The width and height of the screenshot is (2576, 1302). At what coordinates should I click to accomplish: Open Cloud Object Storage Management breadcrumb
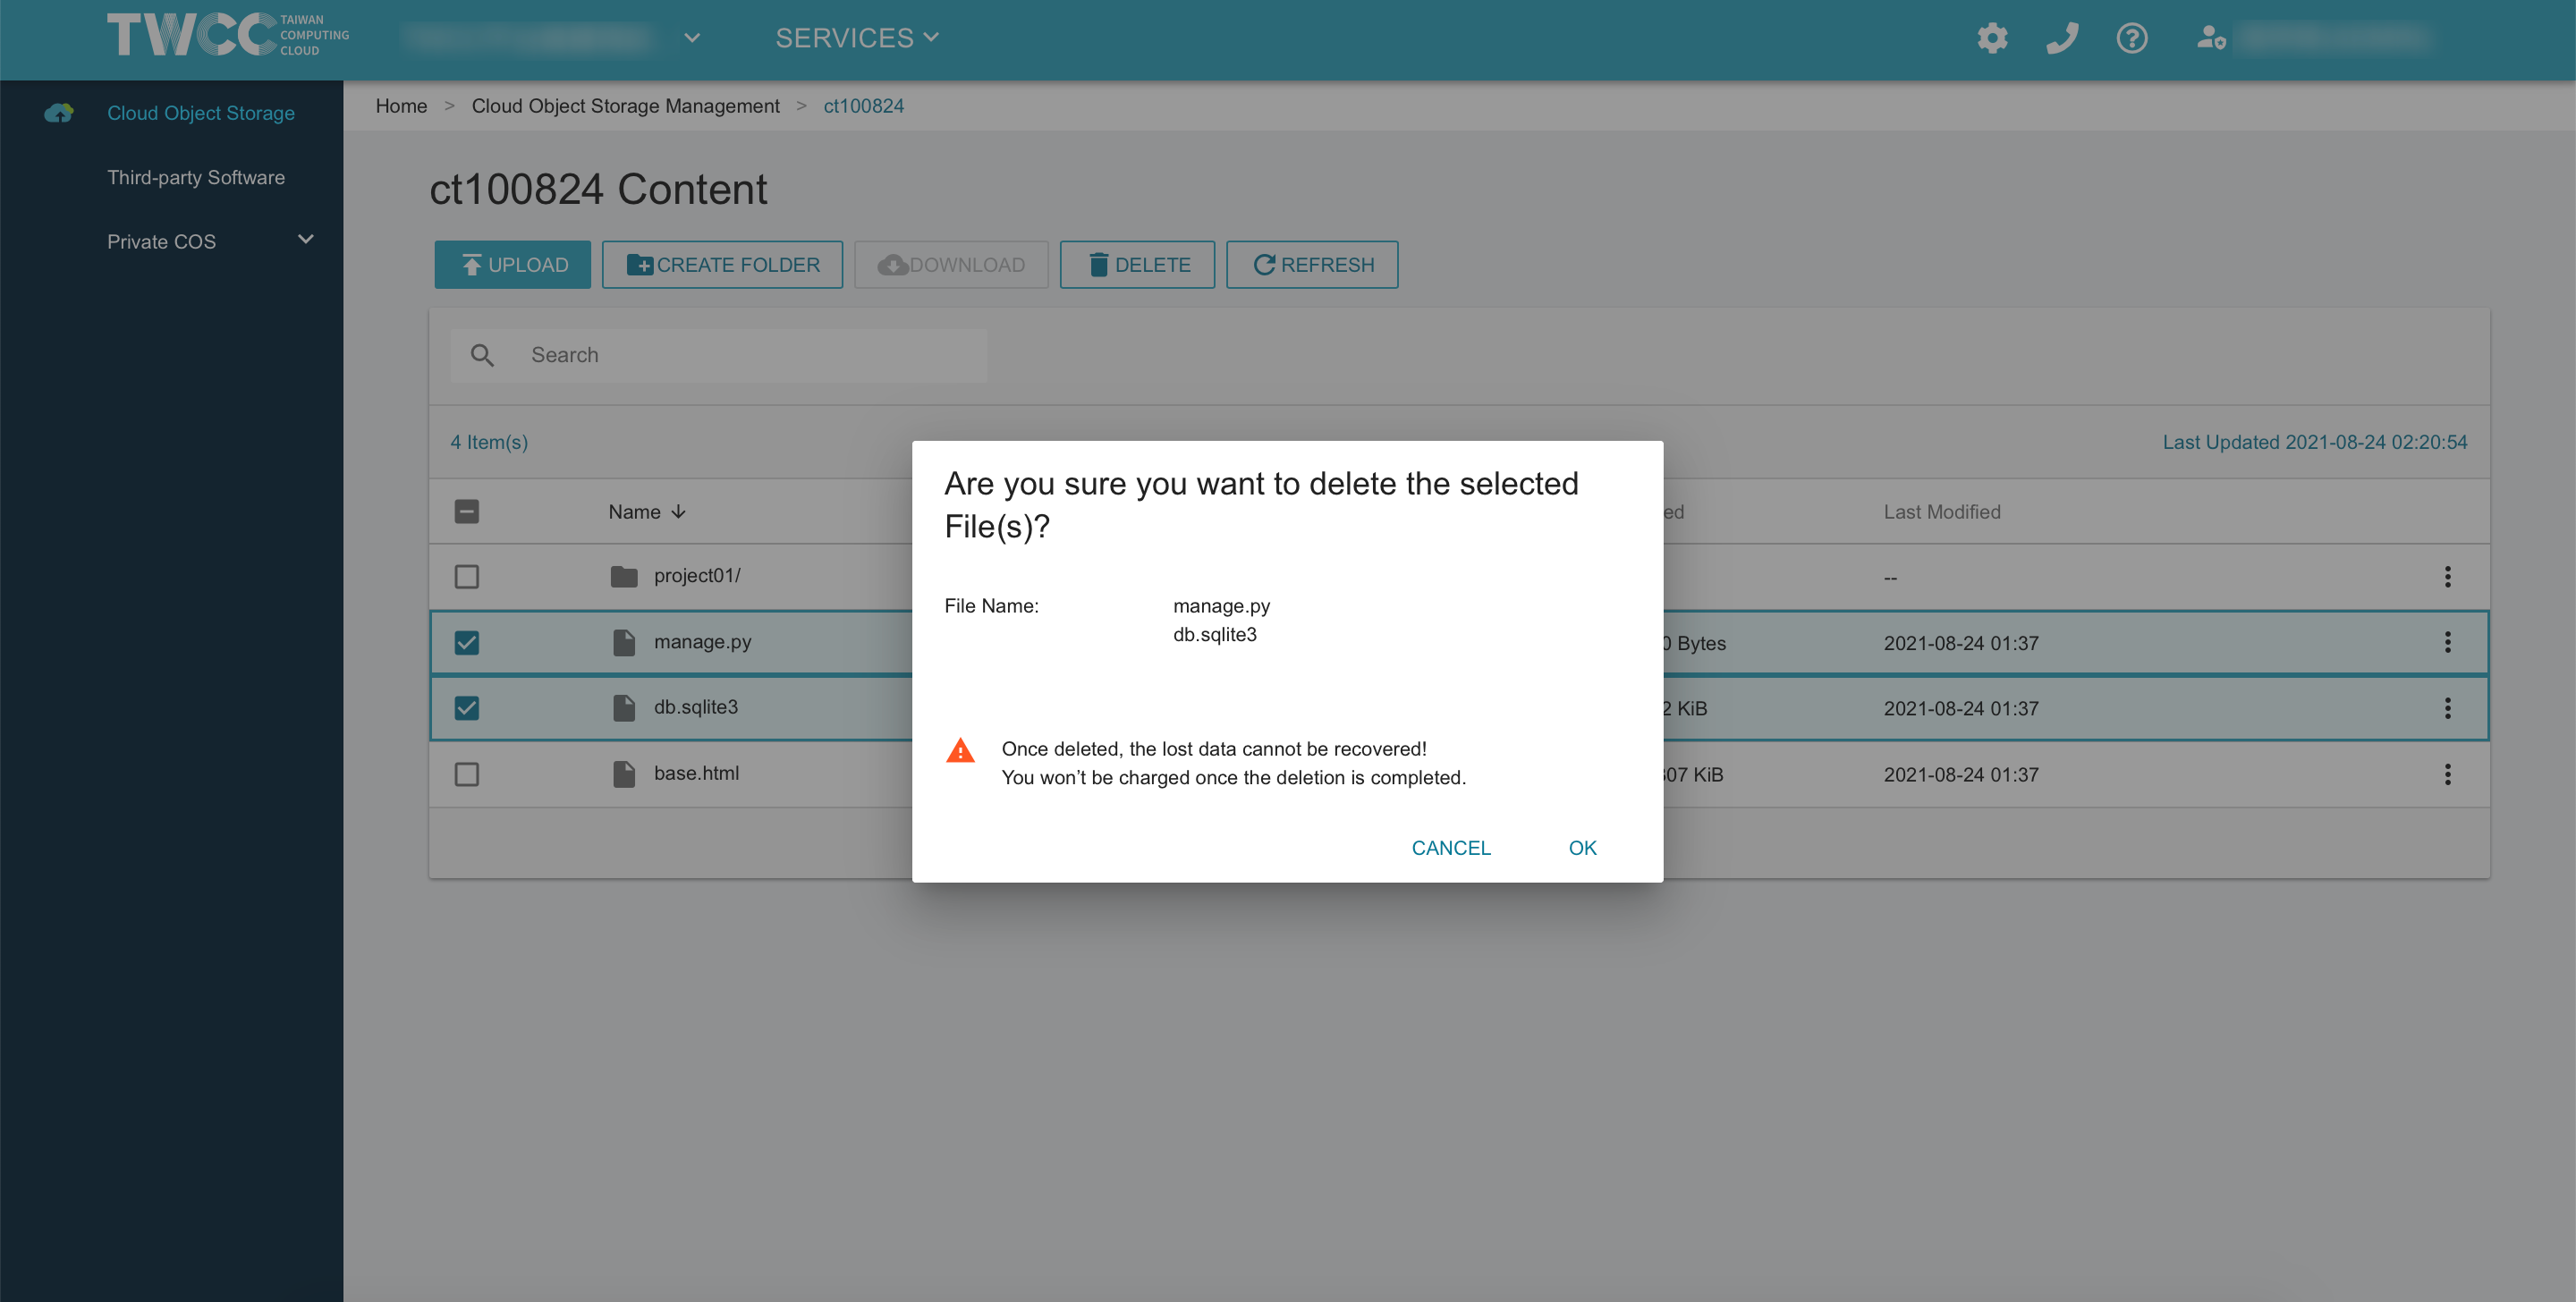coord(625,105)
